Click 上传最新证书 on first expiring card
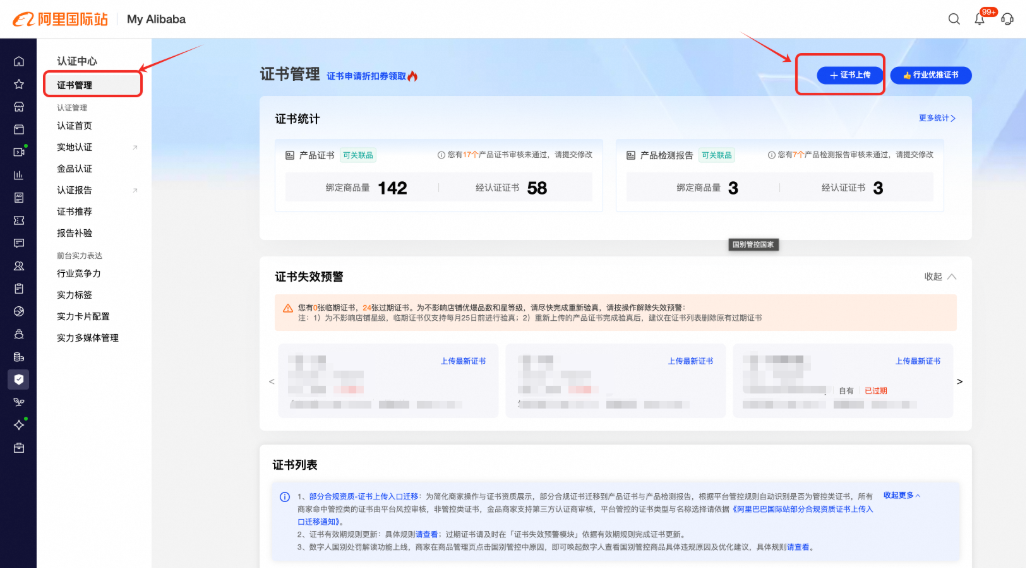This screenshot has height=568, width=1026. pyautogui.click(x=463, y=361)
